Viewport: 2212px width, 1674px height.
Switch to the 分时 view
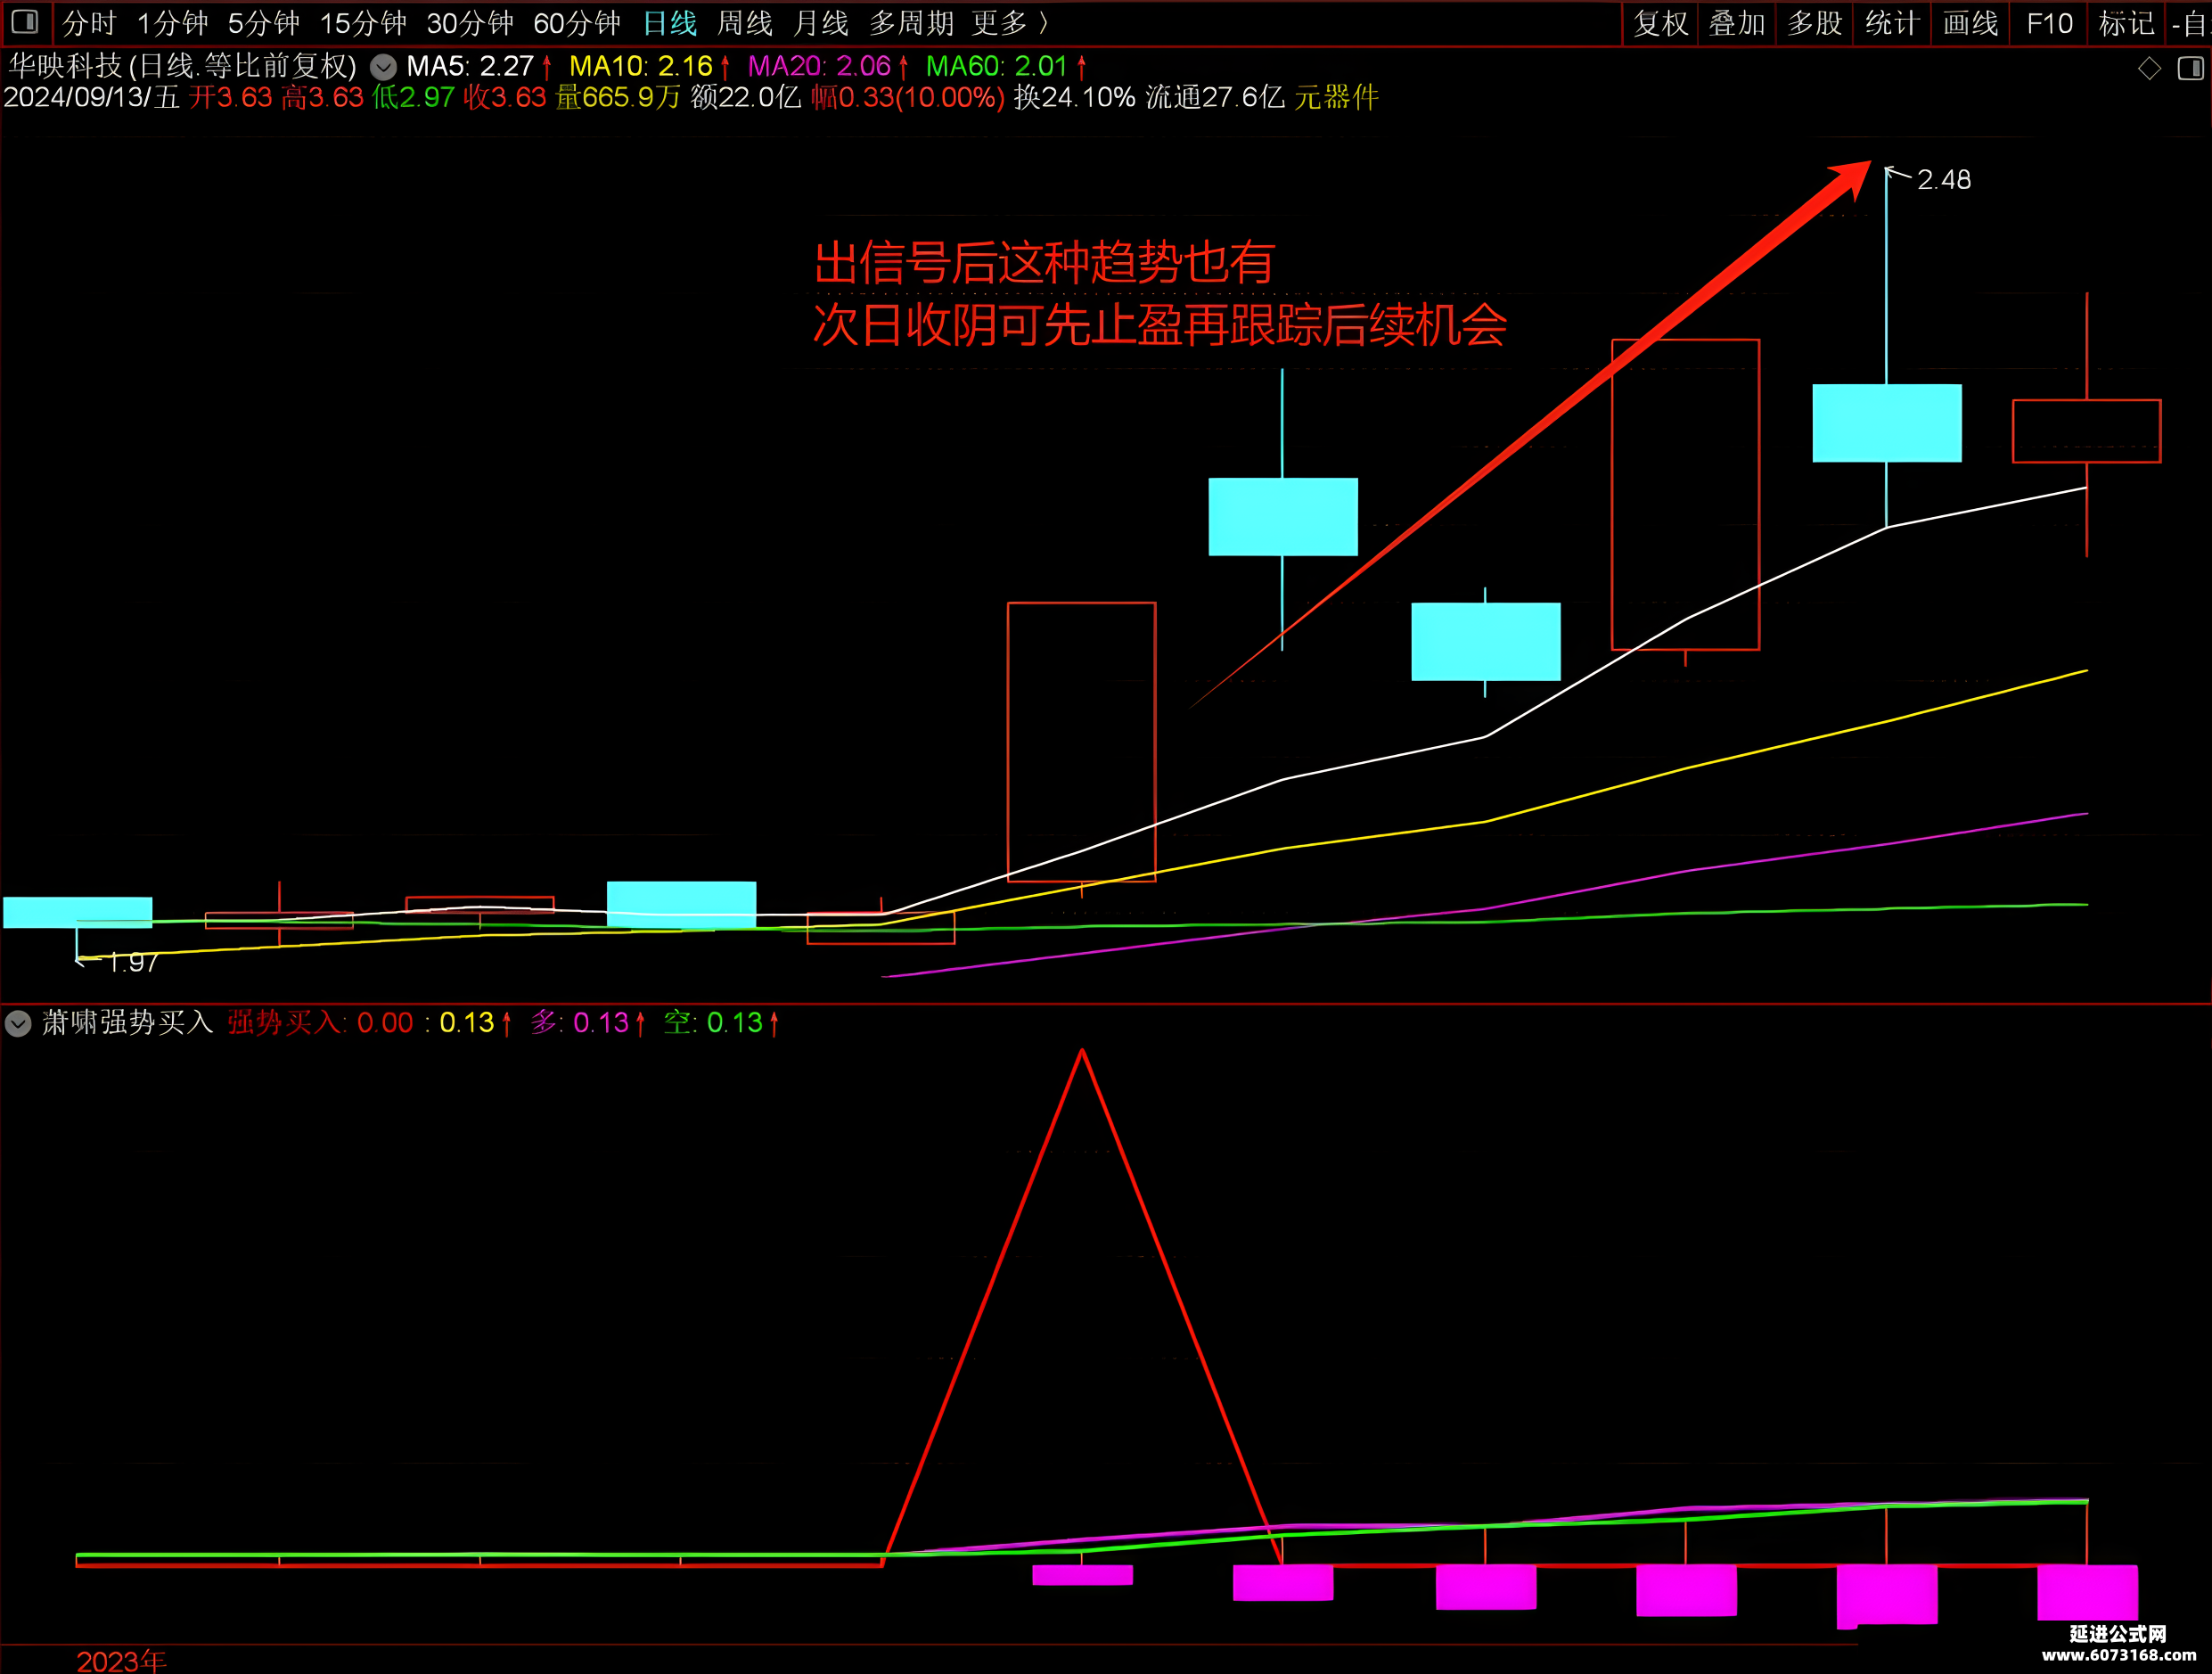click(90, 23)
